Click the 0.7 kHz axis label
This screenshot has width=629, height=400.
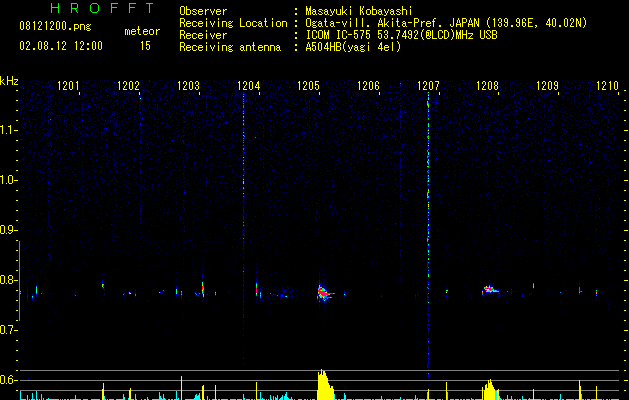coord(8,330)
